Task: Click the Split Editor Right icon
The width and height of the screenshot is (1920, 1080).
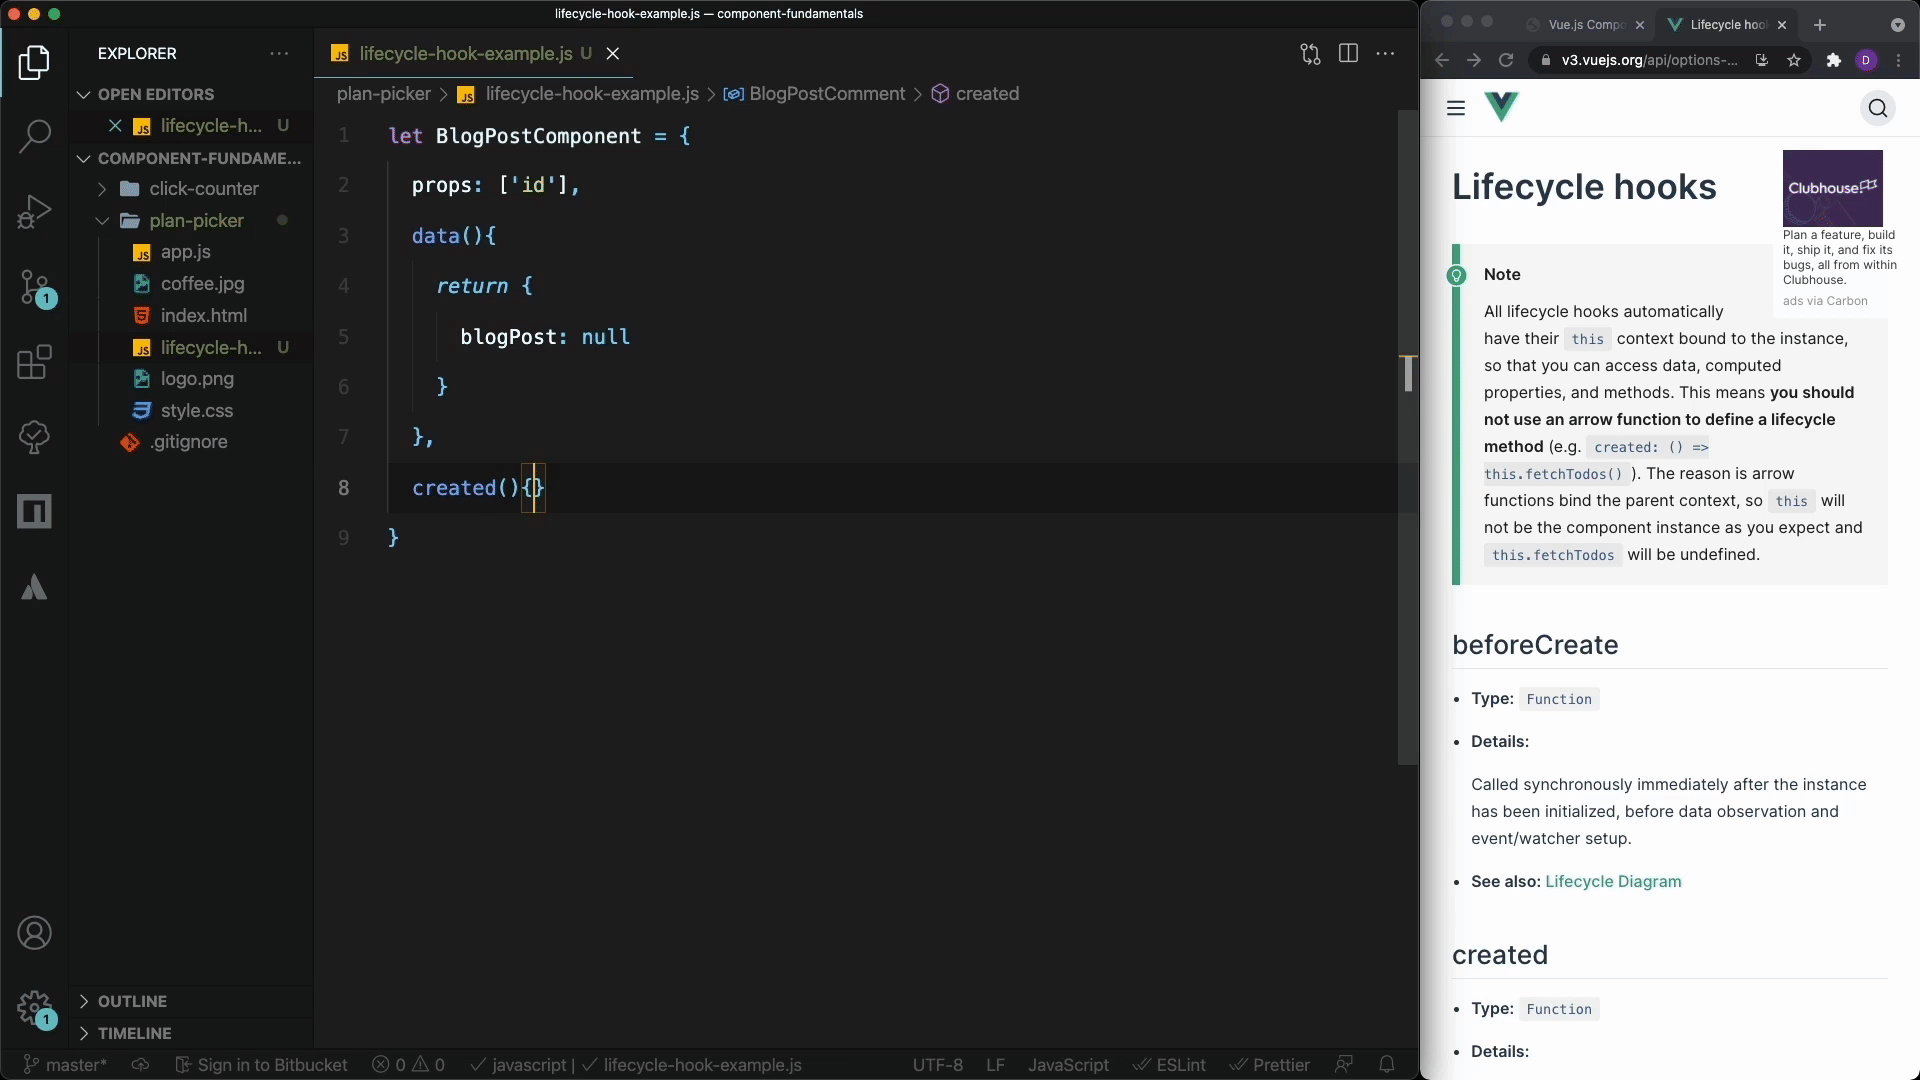Action: pyautogui.click(x=1348, y=54)
